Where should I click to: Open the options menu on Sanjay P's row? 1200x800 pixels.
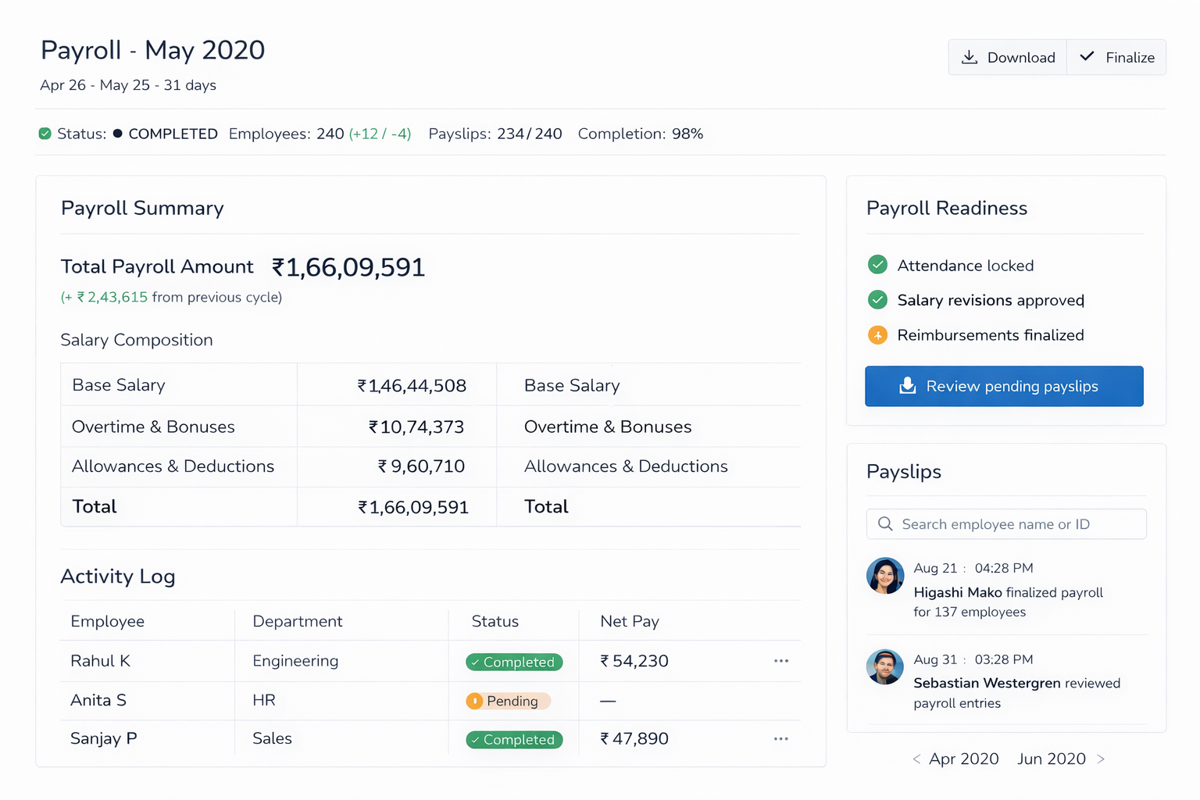781,739
